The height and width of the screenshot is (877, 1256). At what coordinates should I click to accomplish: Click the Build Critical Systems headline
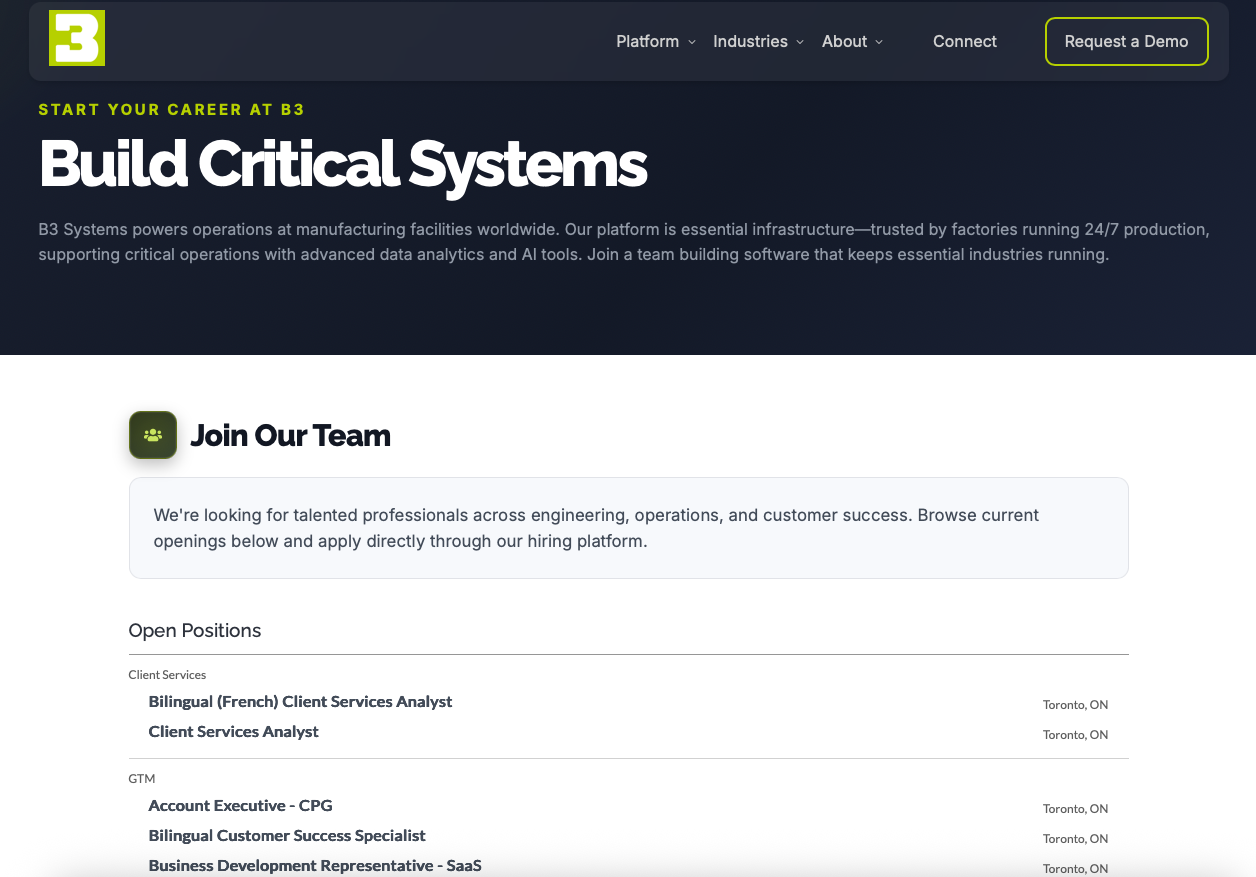coord(343,163)
